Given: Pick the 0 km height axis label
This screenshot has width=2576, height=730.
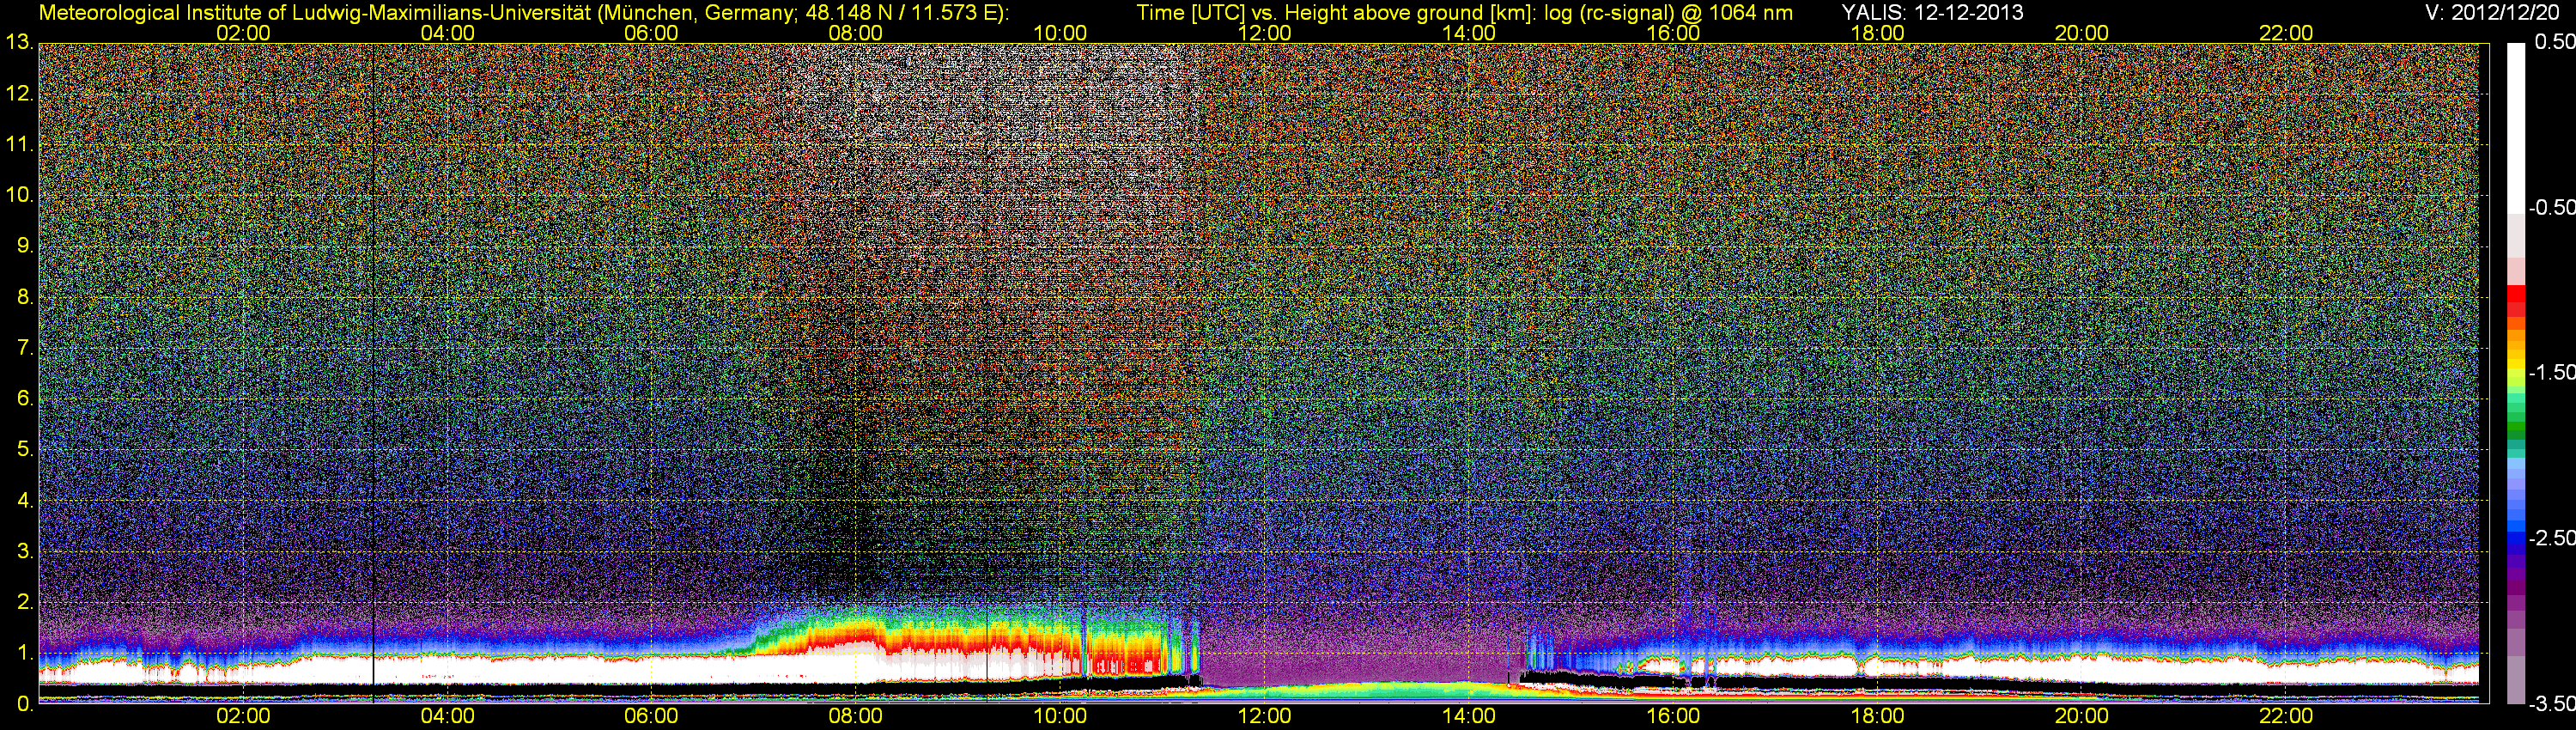Looking at the screenshot, I should click(x=25, y=704).
